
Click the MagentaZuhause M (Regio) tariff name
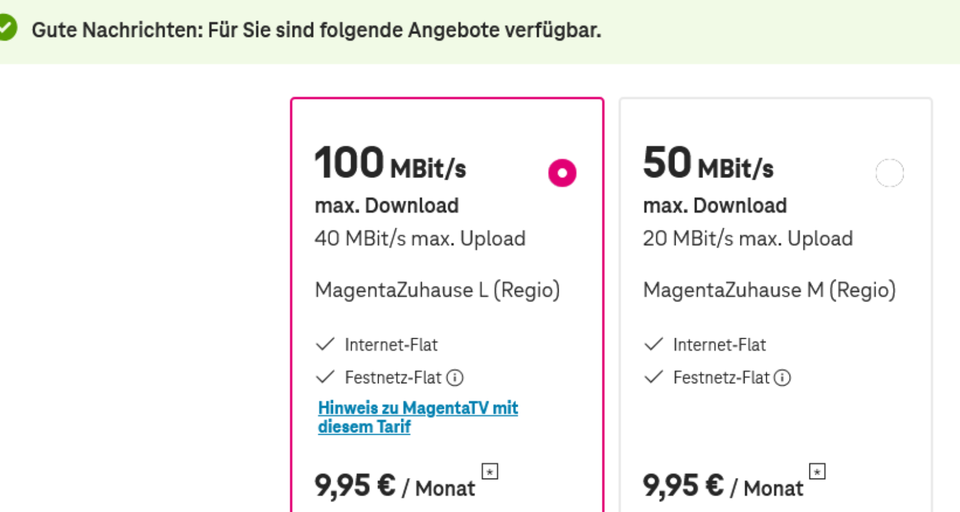coord(769,290)
